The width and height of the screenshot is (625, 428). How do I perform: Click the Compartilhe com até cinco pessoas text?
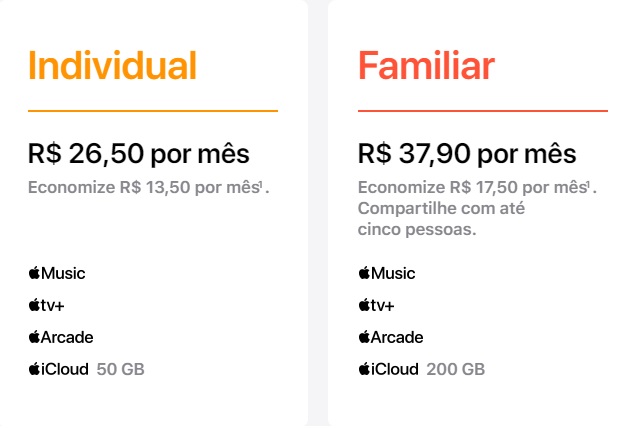[441, 218]
